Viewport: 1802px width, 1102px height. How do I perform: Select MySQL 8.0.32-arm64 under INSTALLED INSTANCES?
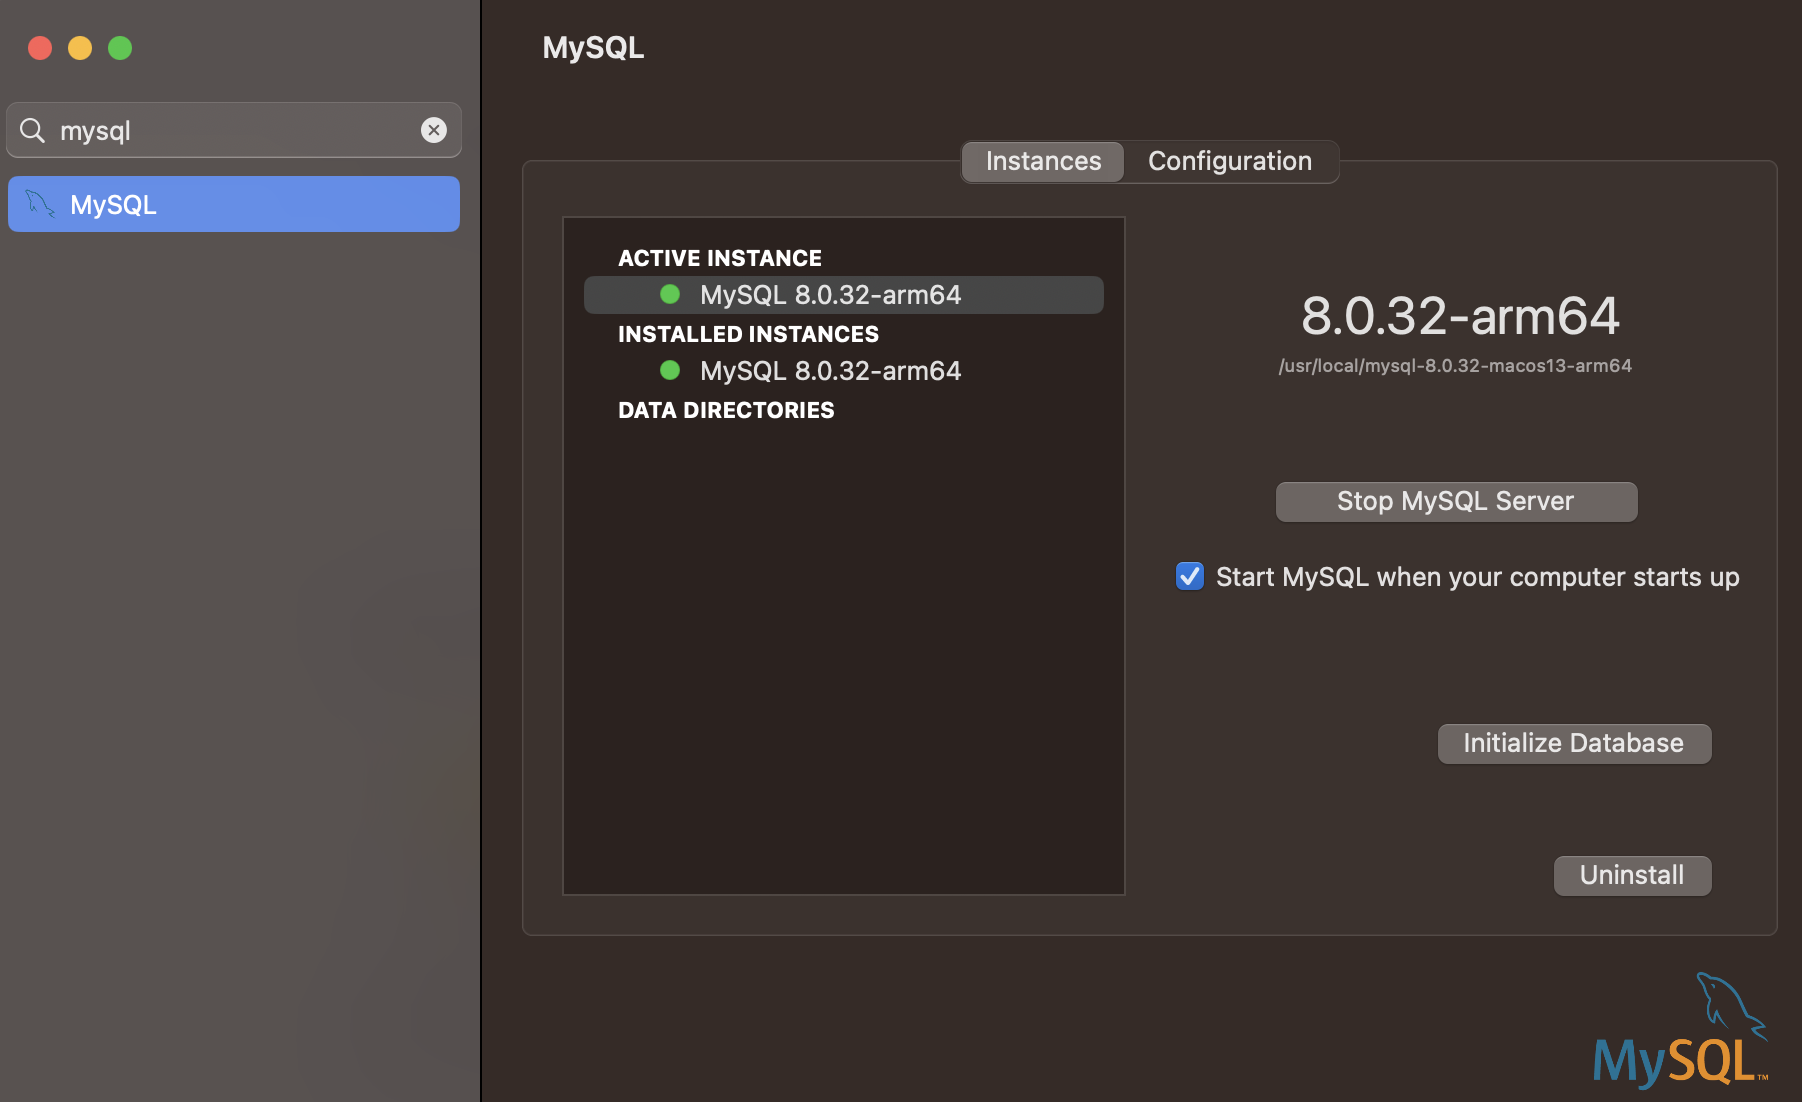tap(830, 370)
